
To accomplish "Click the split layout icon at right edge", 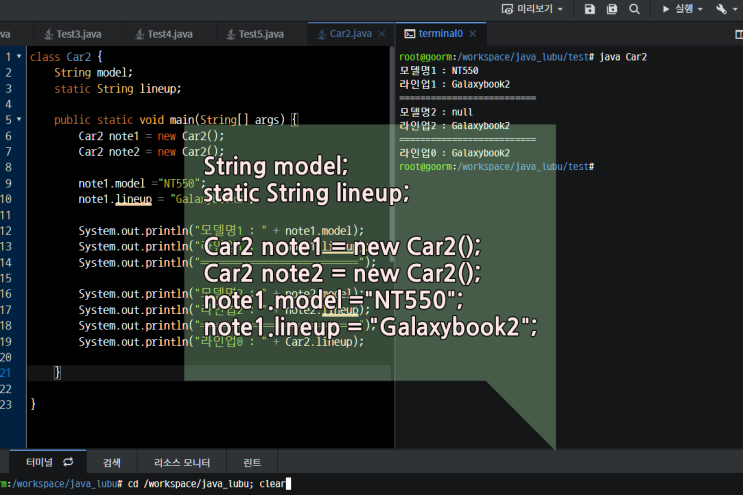I will tap(738, 34).
